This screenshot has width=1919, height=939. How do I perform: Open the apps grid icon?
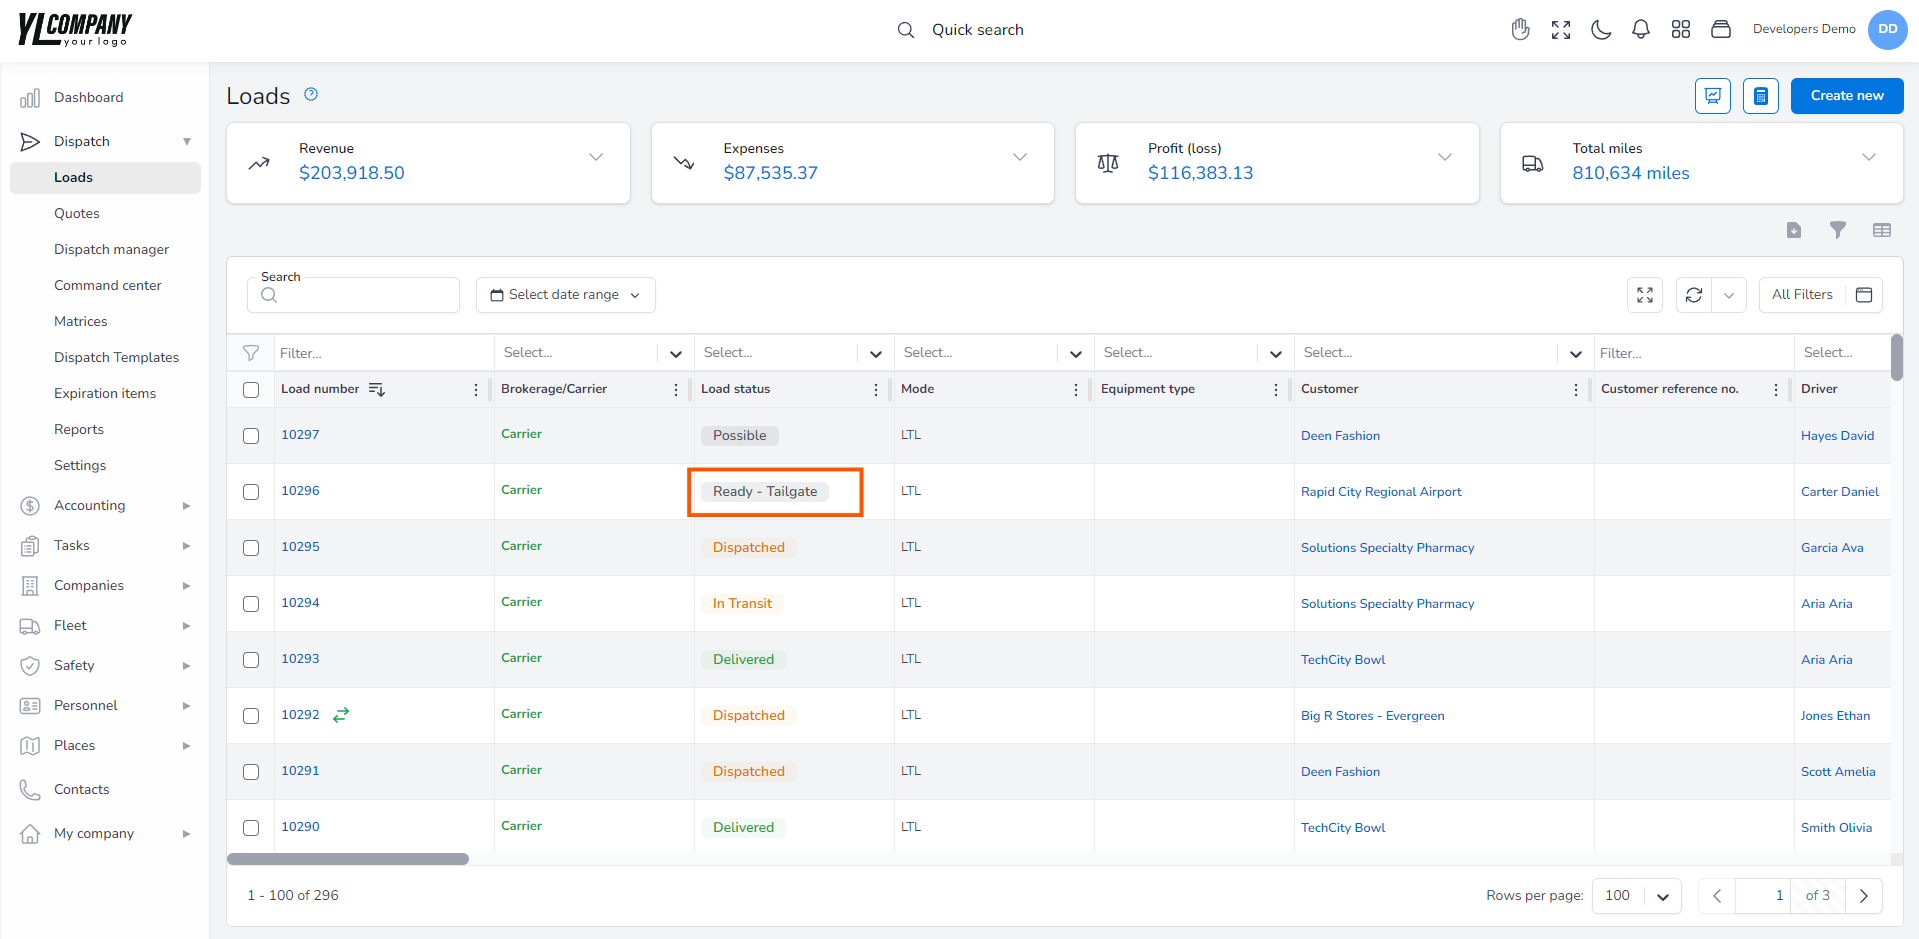tap(1681, 30)
